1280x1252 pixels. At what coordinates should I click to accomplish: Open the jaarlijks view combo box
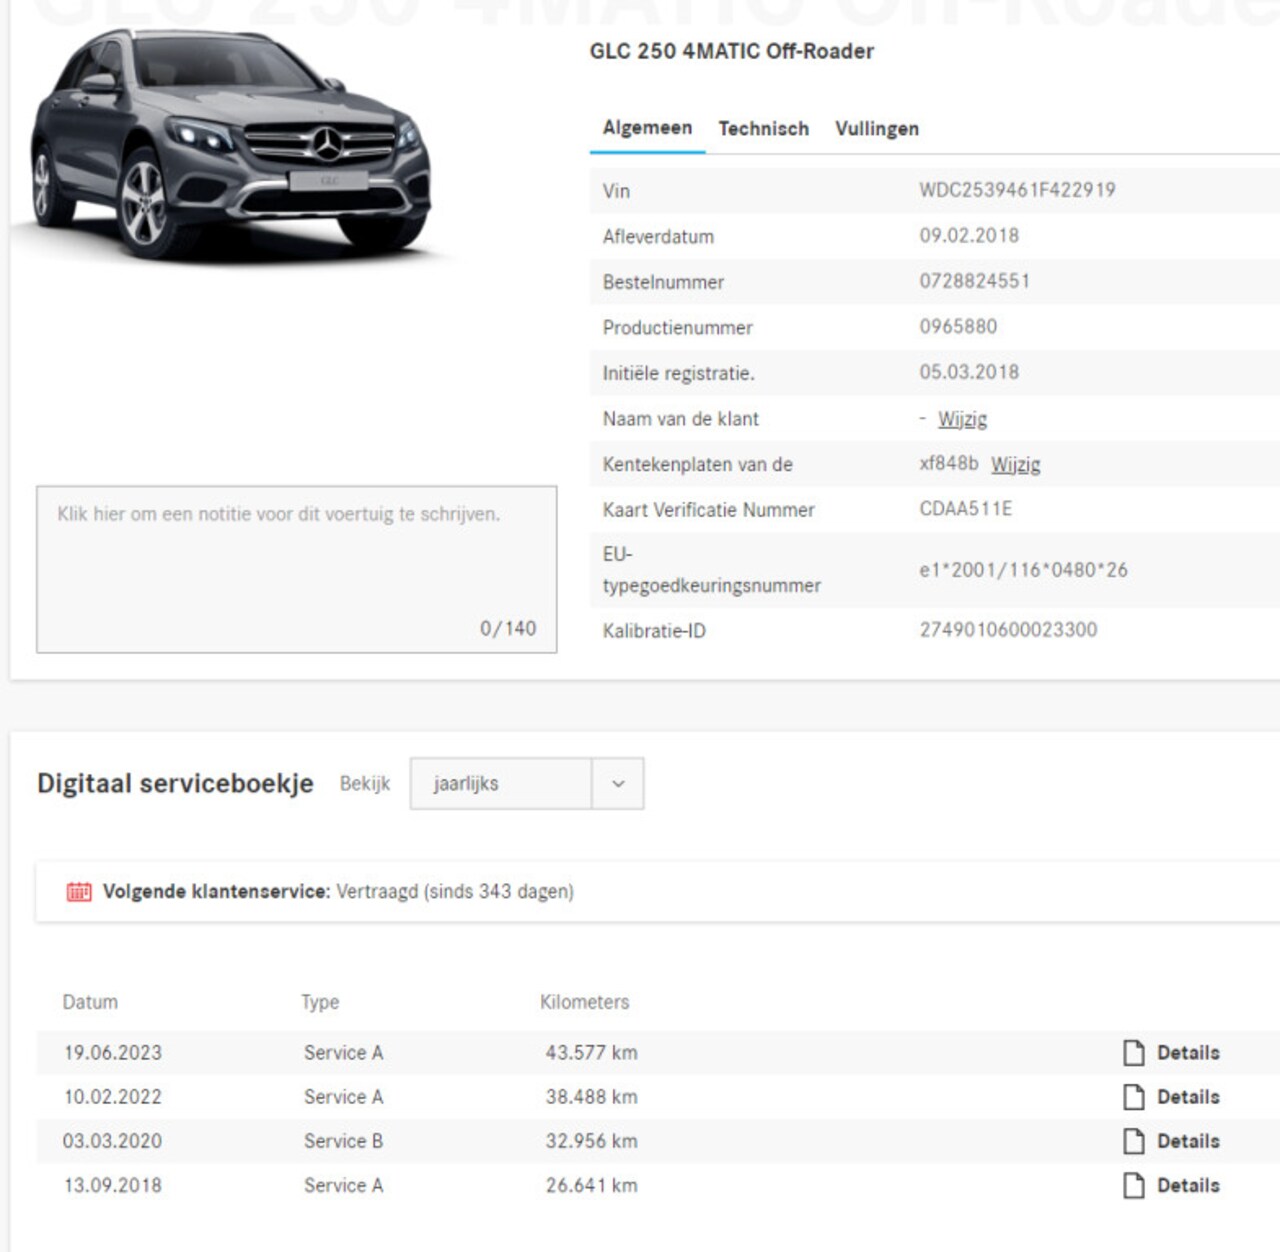(501, 784)
